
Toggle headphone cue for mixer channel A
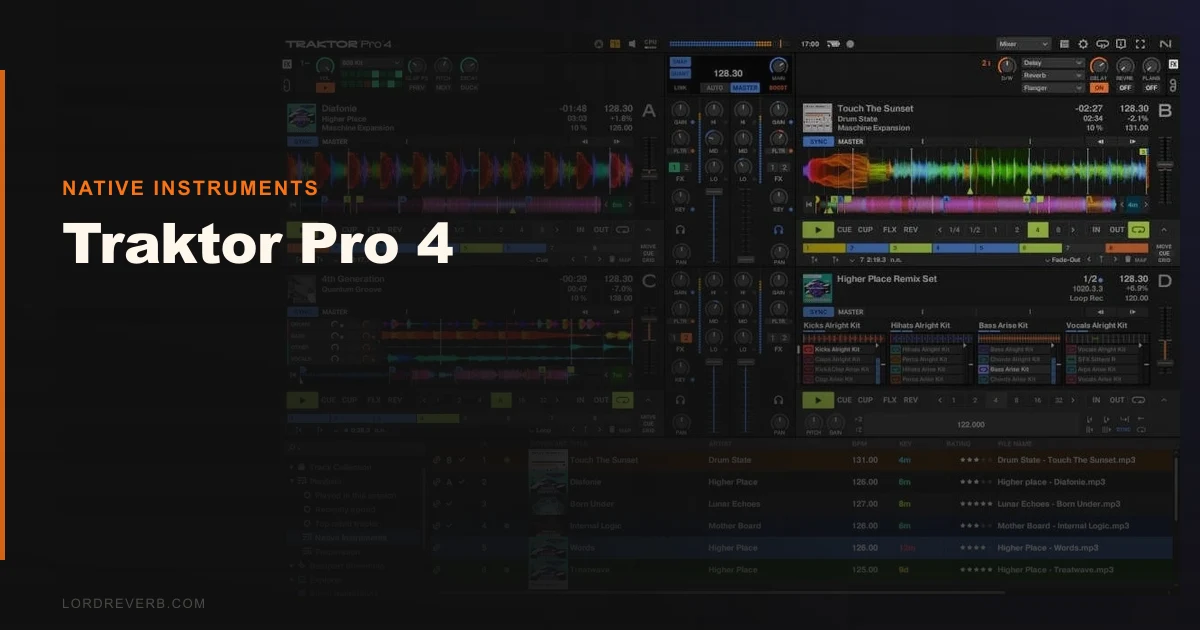pos(680,229)
